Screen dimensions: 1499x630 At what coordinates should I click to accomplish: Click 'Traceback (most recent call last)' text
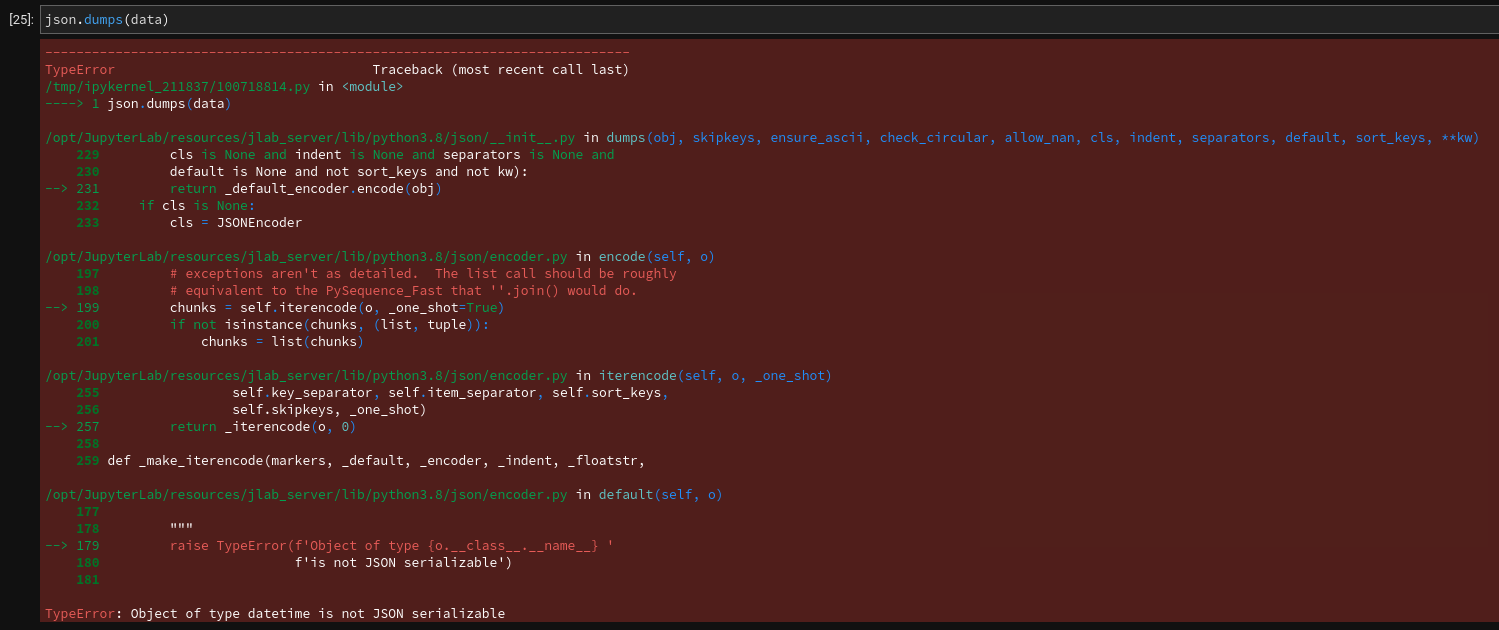(500, 70)
